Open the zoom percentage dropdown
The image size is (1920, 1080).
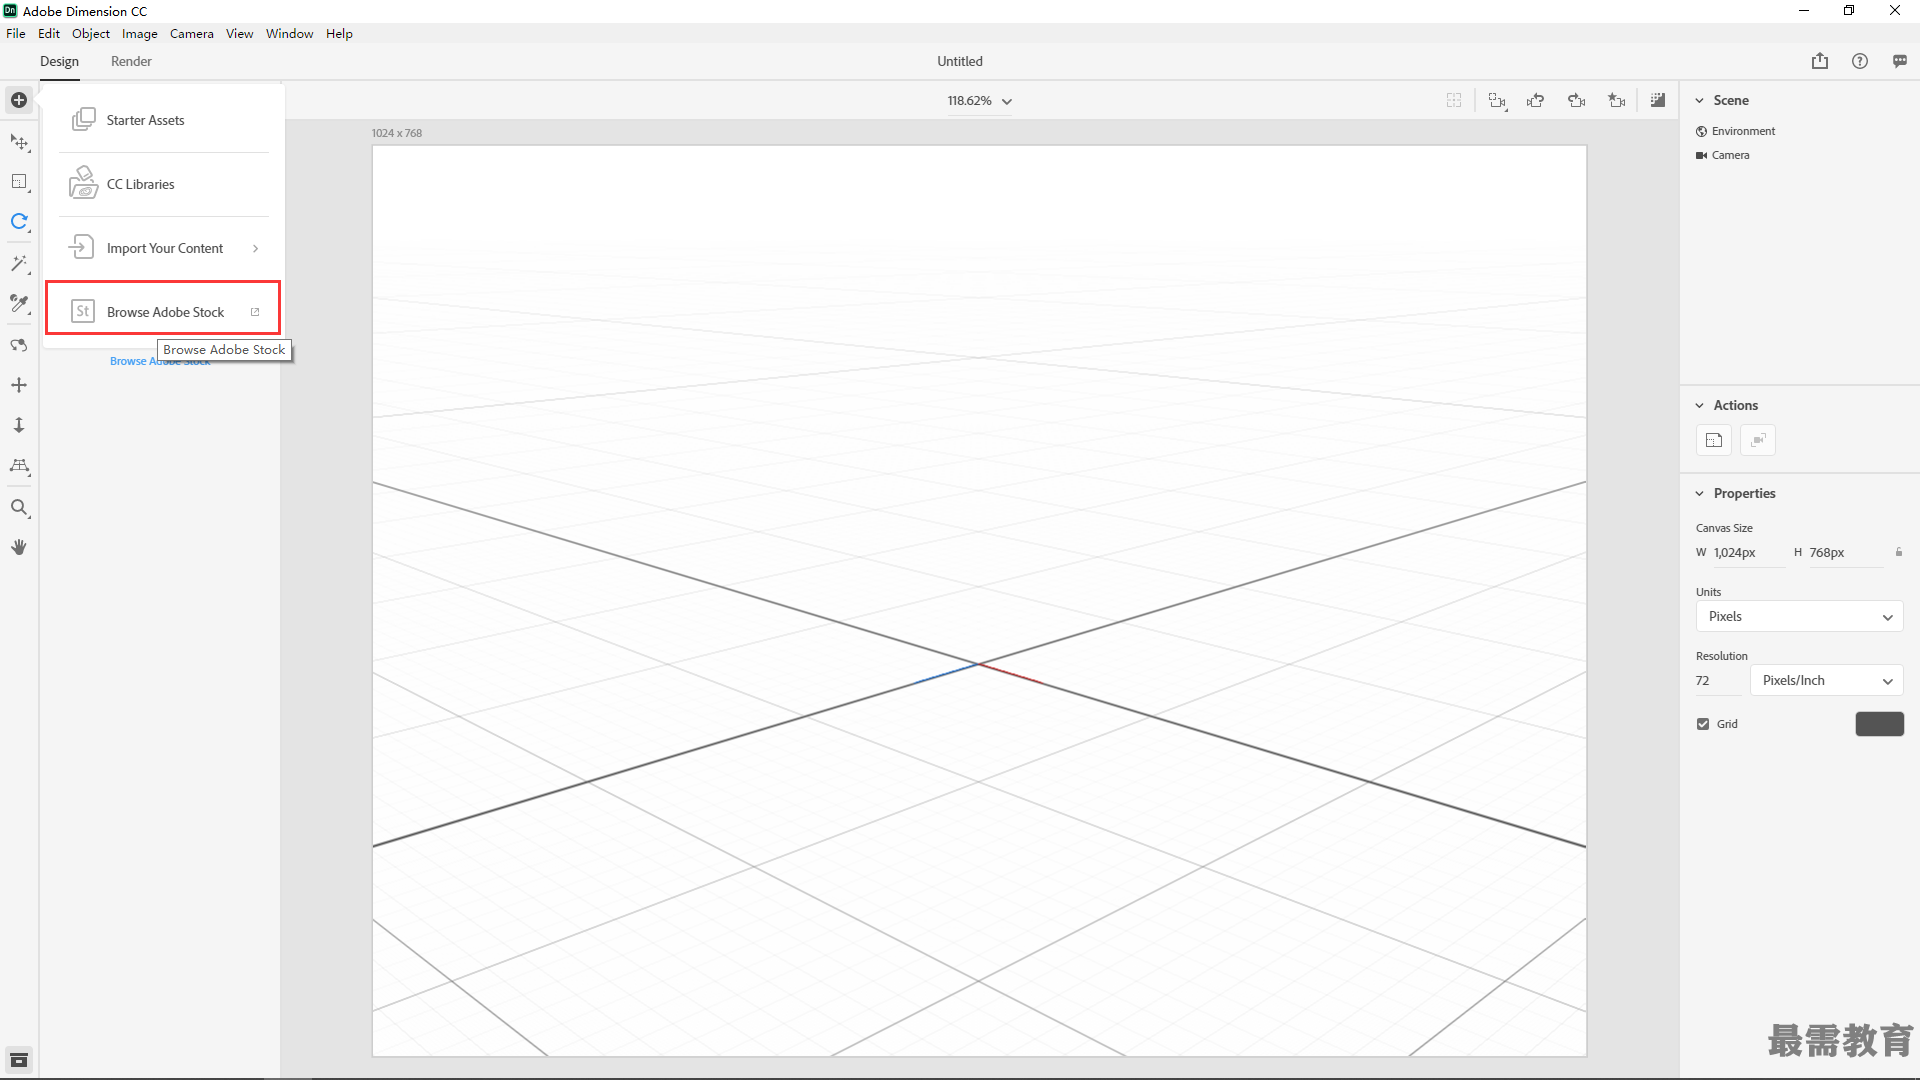pos(980,101)
